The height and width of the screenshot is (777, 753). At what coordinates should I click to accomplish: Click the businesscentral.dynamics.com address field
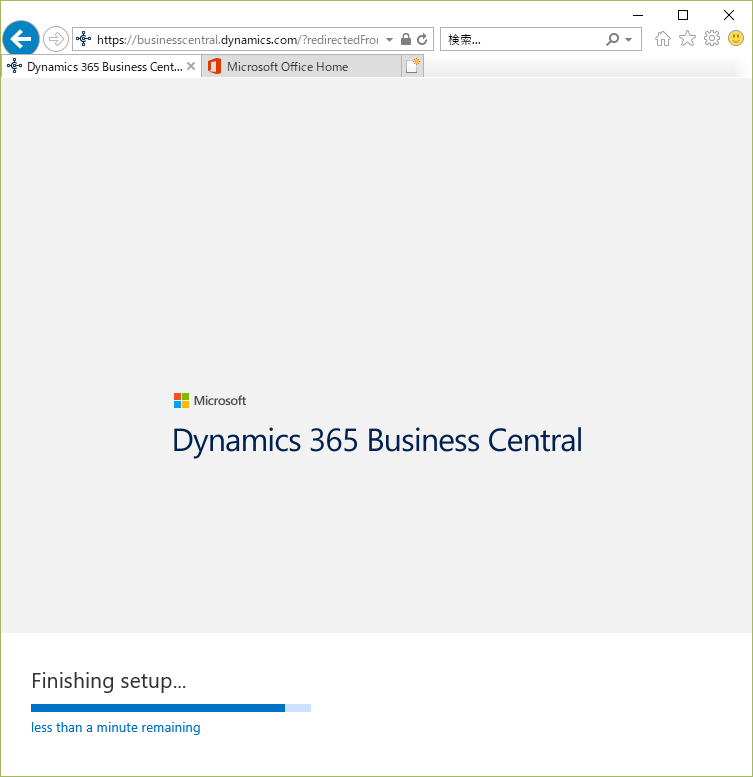[238, 40]
